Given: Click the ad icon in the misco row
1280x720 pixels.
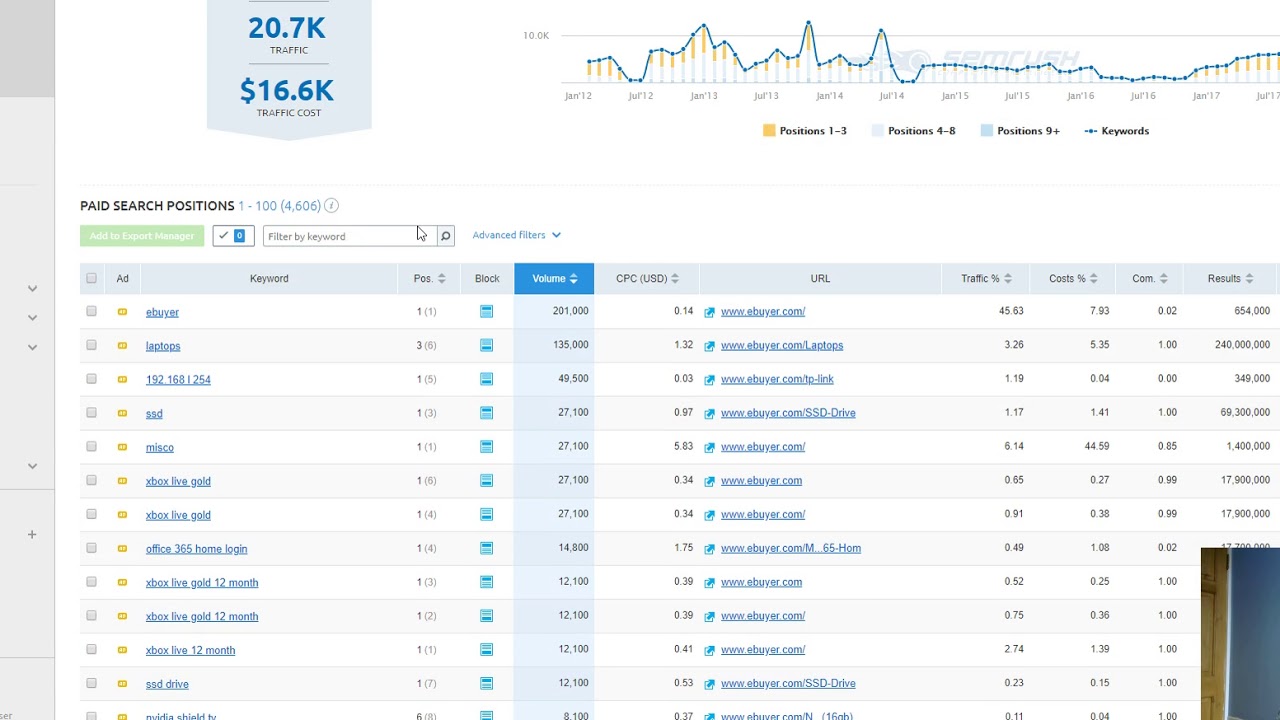Looking at the screenshot, I should [122, 447].
